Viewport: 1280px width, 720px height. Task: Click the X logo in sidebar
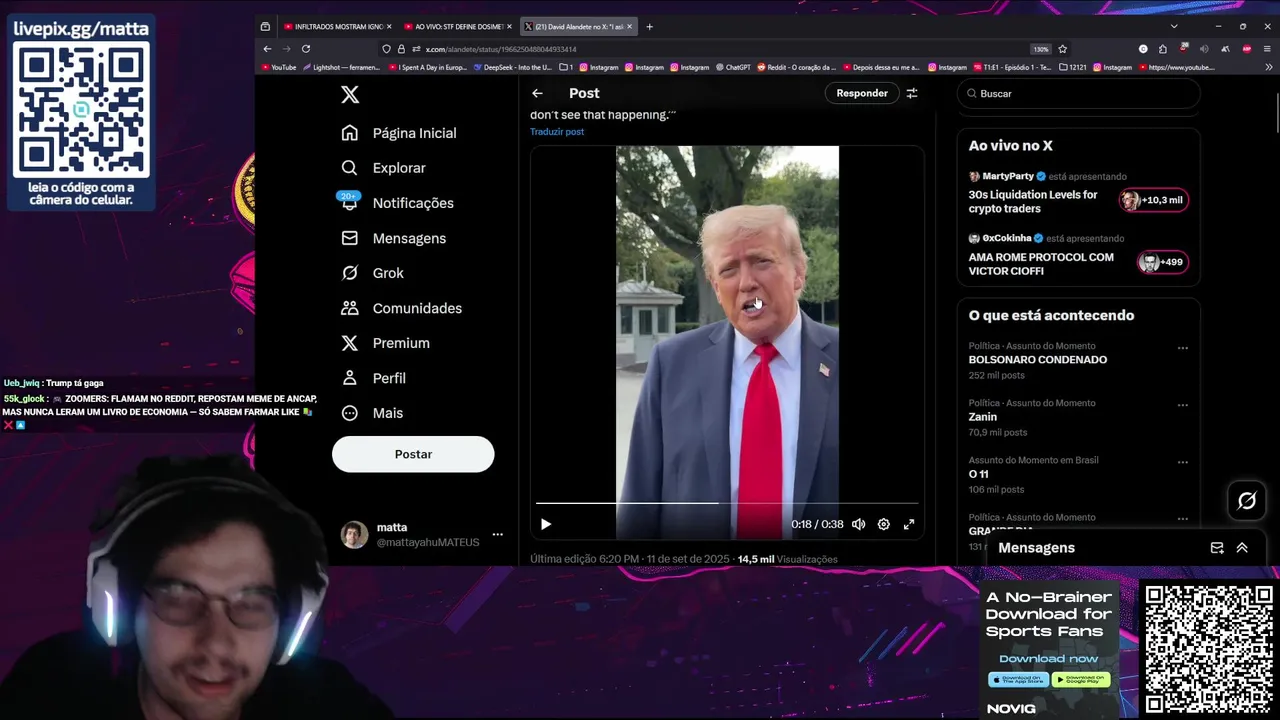[x=349, y=95]
